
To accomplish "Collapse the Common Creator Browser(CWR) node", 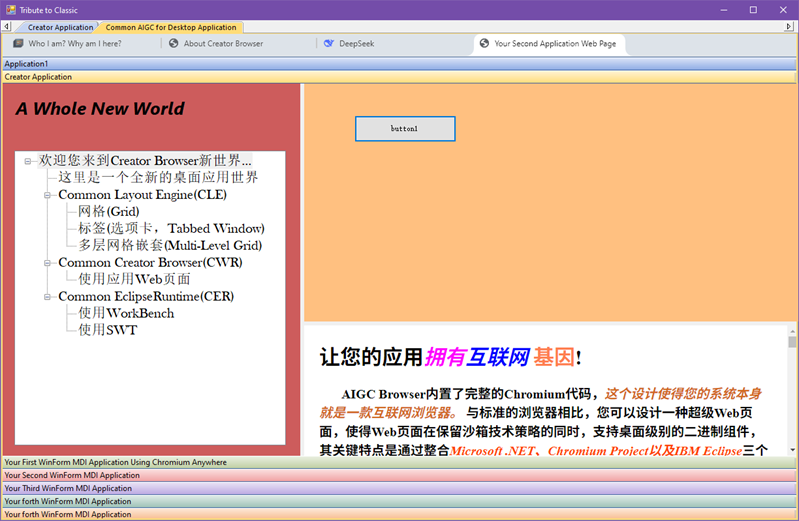I will pos(47,263).
